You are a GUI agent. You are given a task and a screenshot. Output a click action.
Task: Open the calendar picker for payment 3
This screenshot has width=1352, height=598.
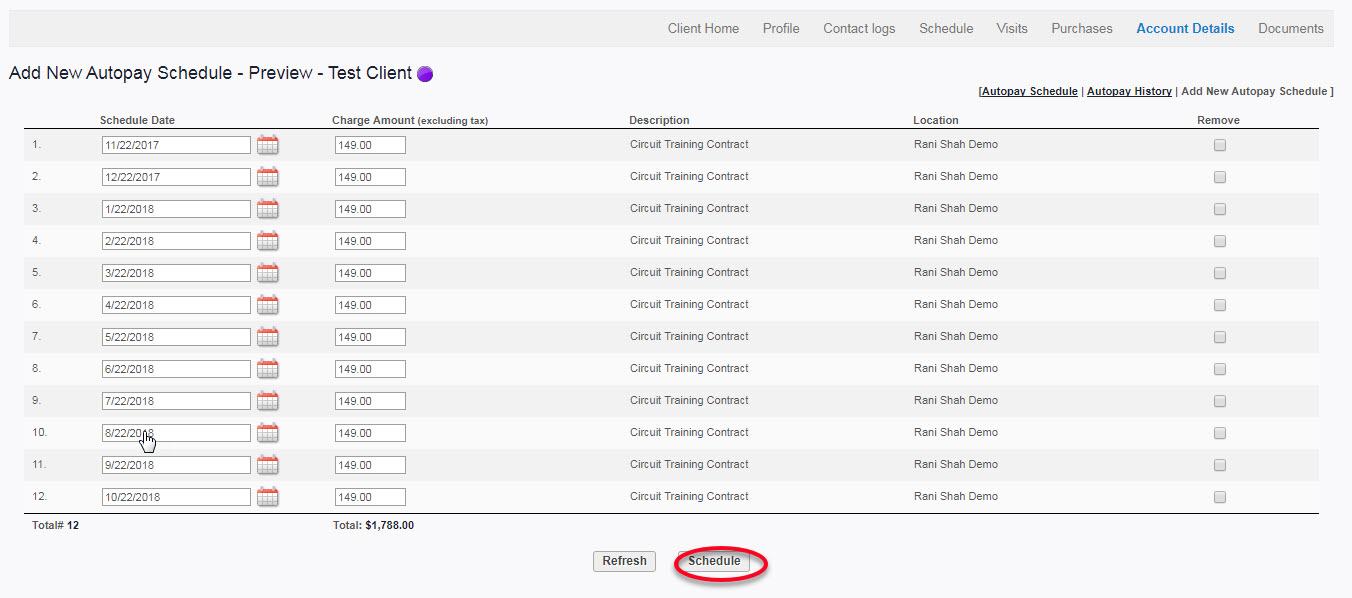click(x=267, y=208)
